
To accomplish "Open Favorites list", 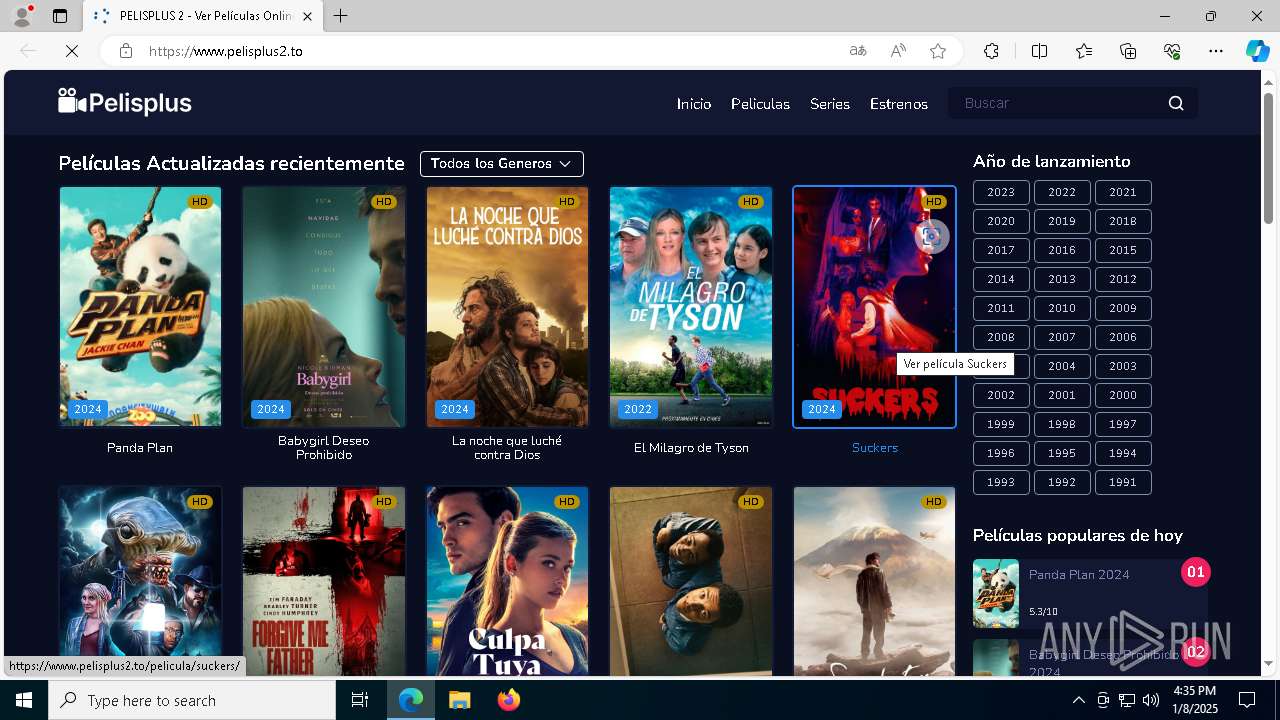I will pyautogui.click(x=1084, y=51).
